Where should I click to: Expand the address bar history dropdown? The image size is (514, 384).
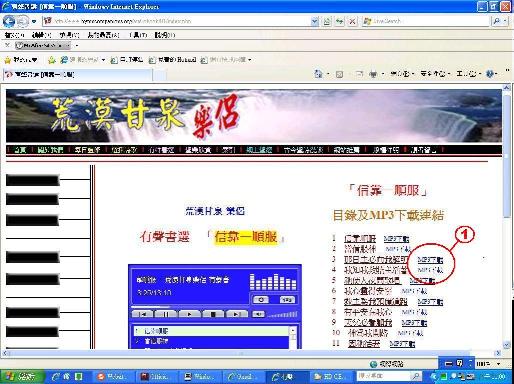point(314,21)
